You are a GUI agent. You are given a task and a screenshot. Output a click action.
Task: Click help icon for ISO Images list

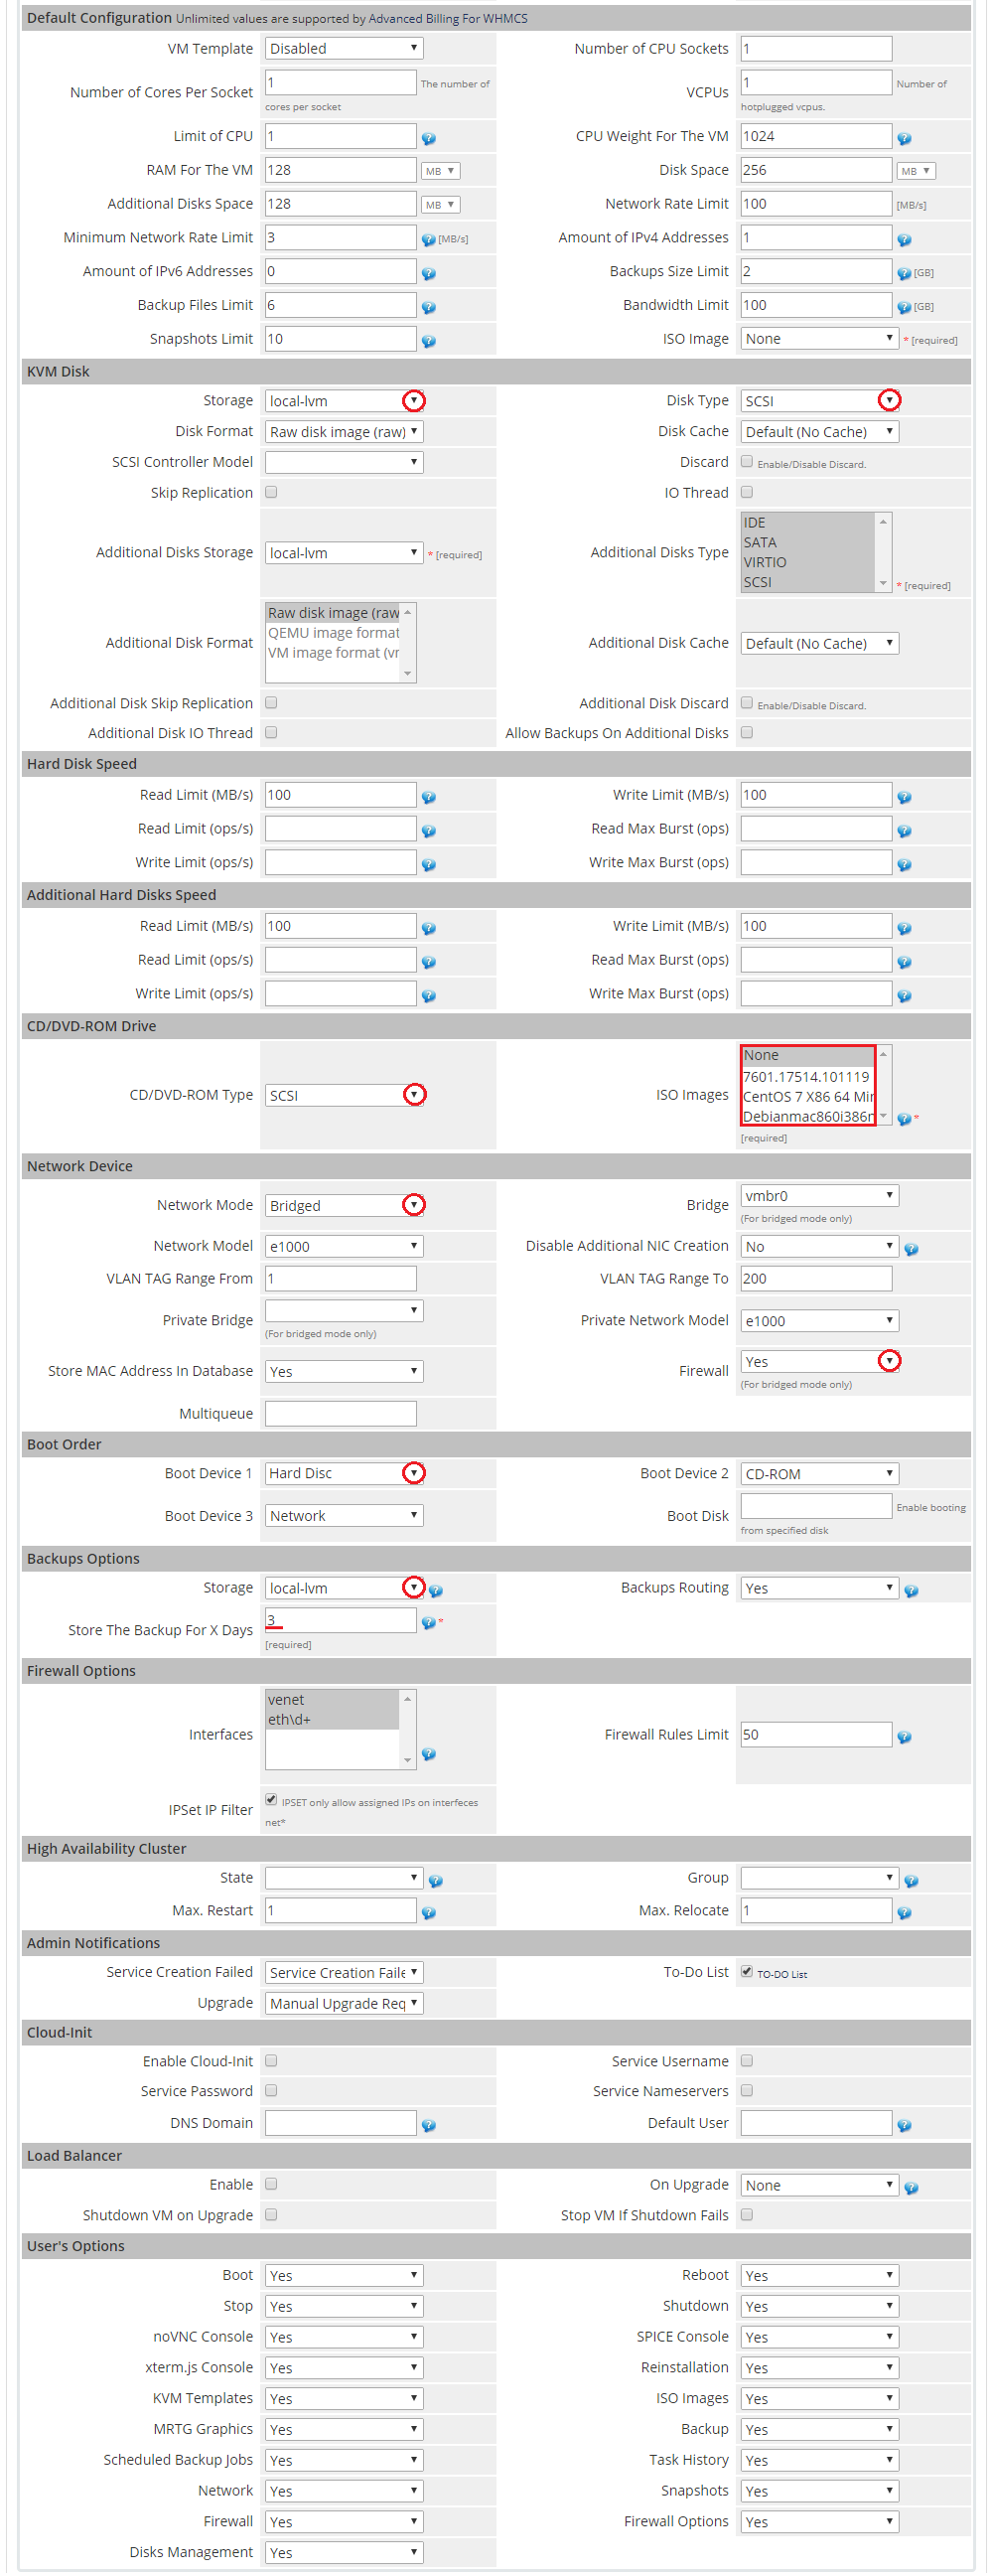[904, 1119]
